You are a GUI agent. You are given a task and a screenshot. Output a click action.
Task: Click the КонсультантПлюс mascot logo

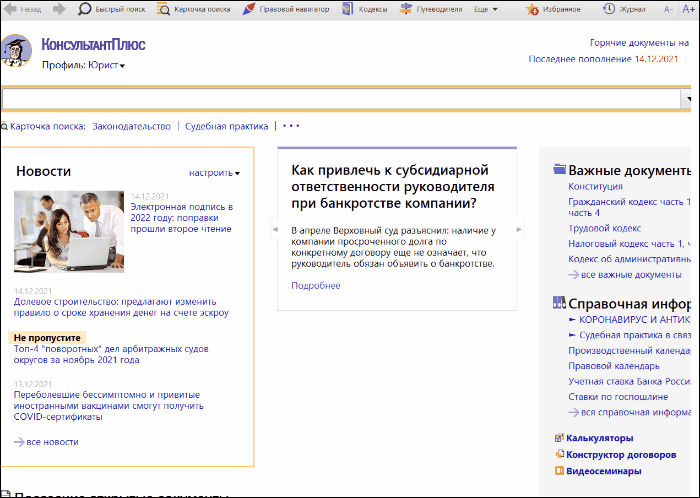(16, 51)
